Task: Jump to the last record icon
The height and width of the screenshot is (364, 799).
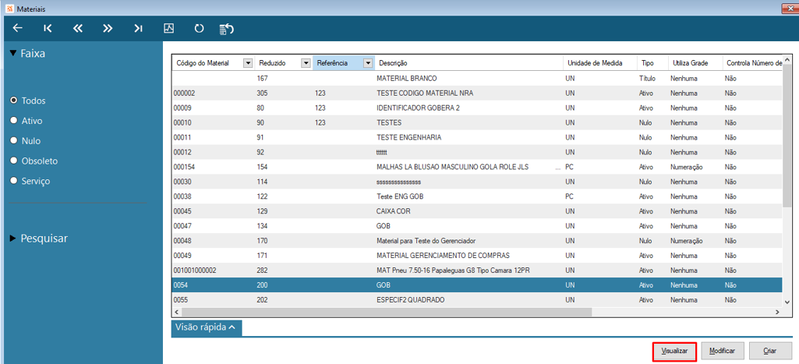Action: pyautogui.click(x=138, y=29)
